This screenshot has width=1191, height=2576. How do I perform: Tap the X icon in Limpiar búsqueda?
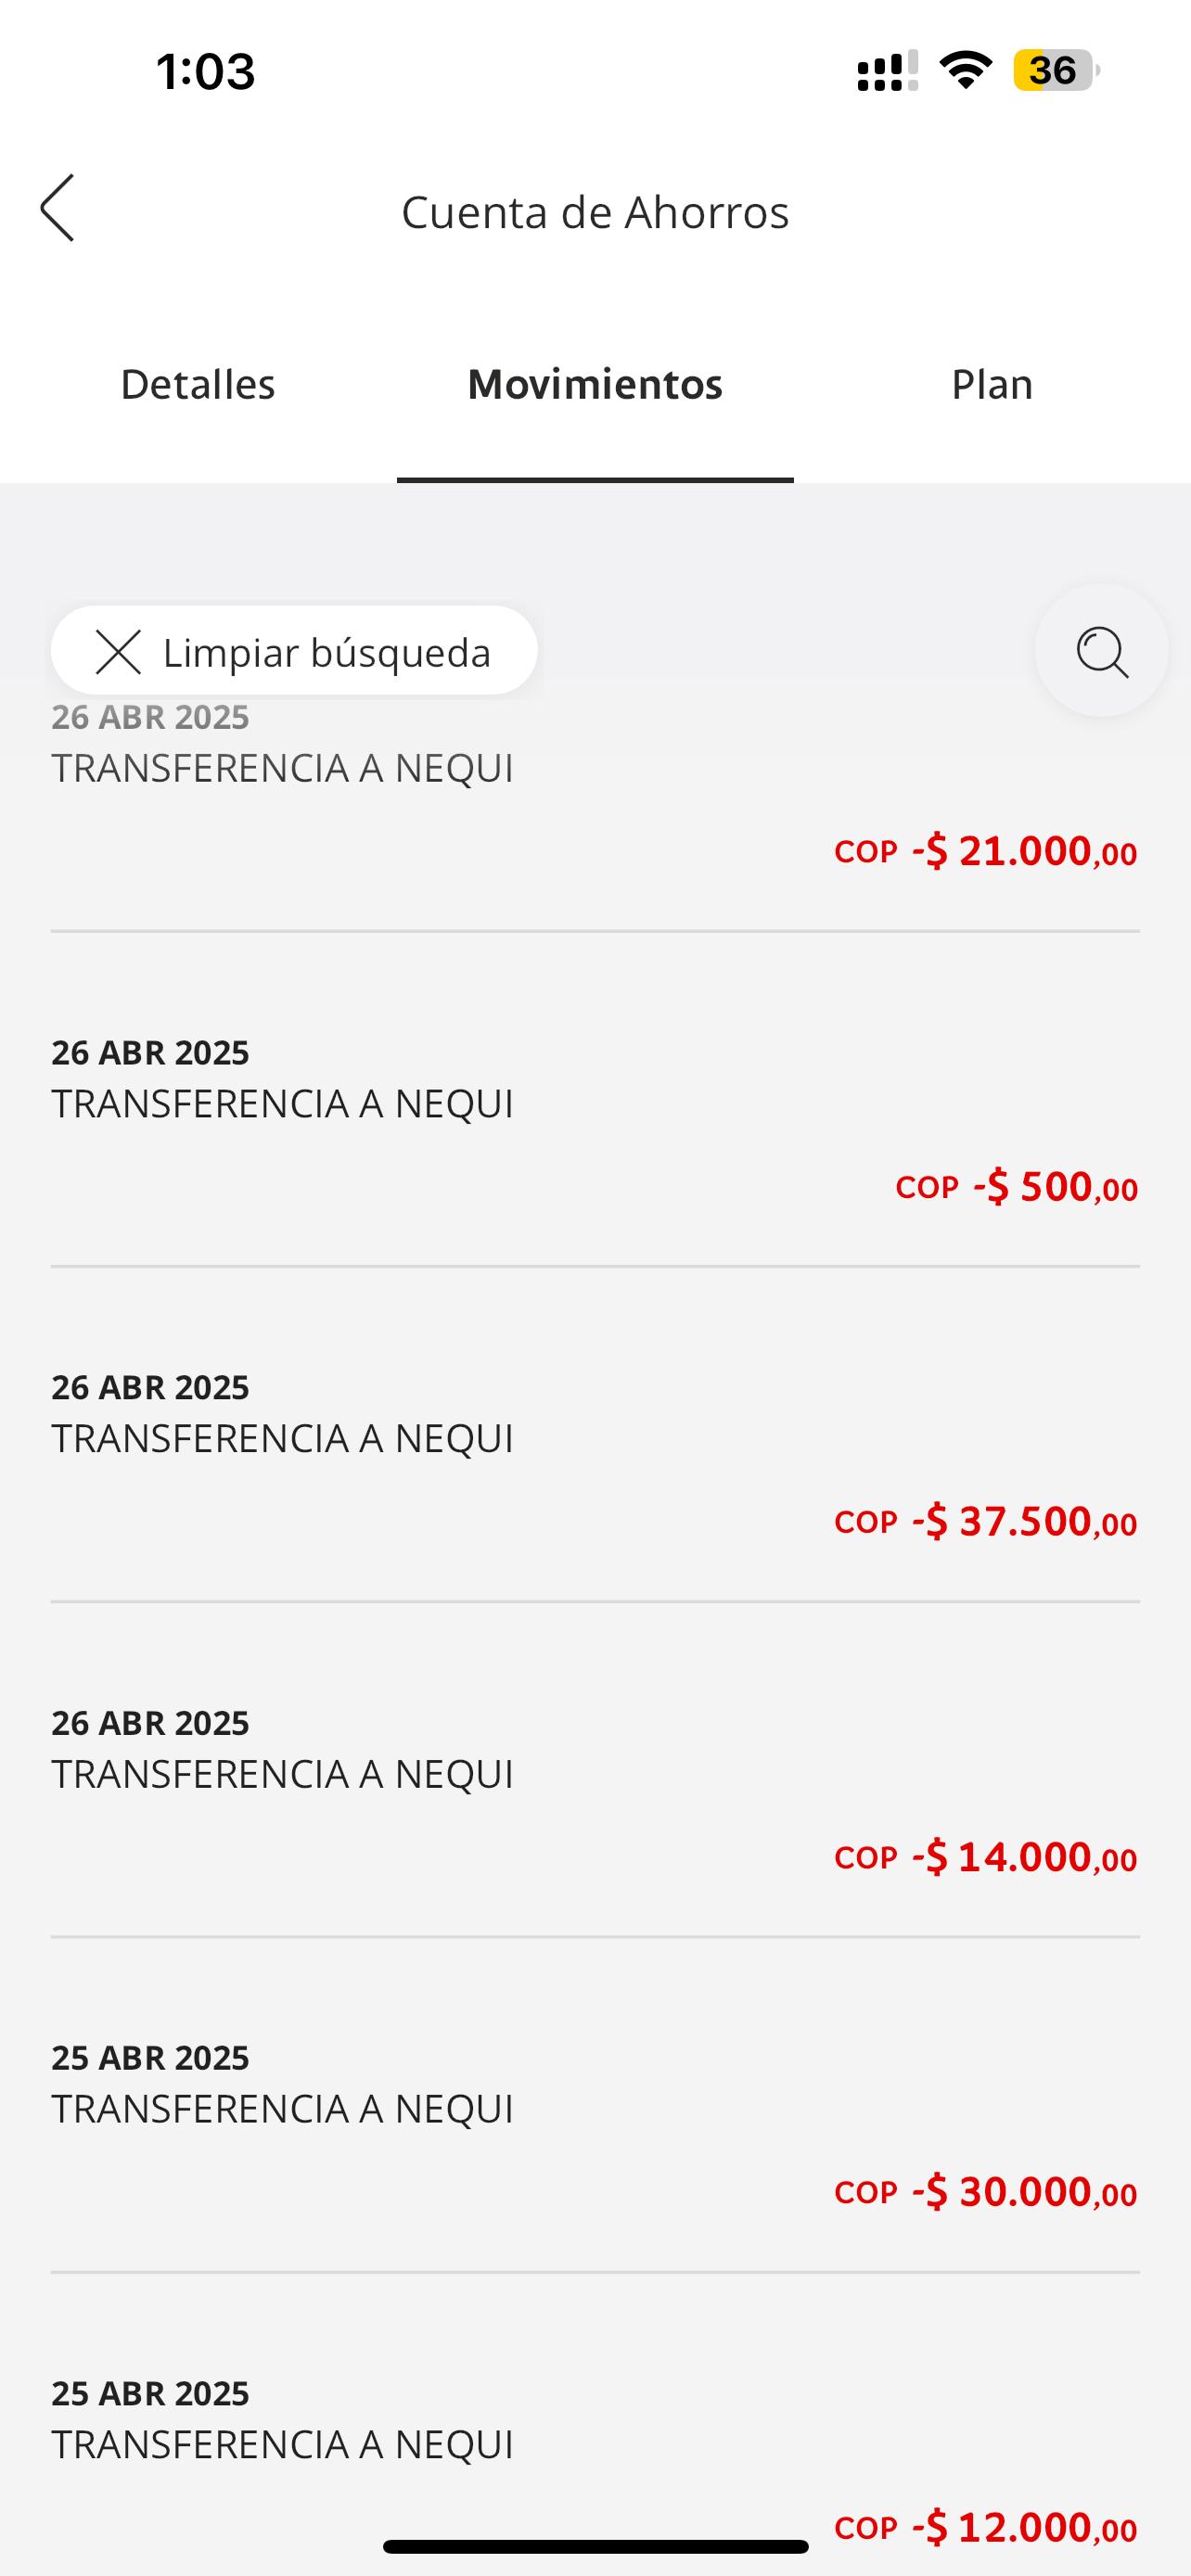point(118,652)
